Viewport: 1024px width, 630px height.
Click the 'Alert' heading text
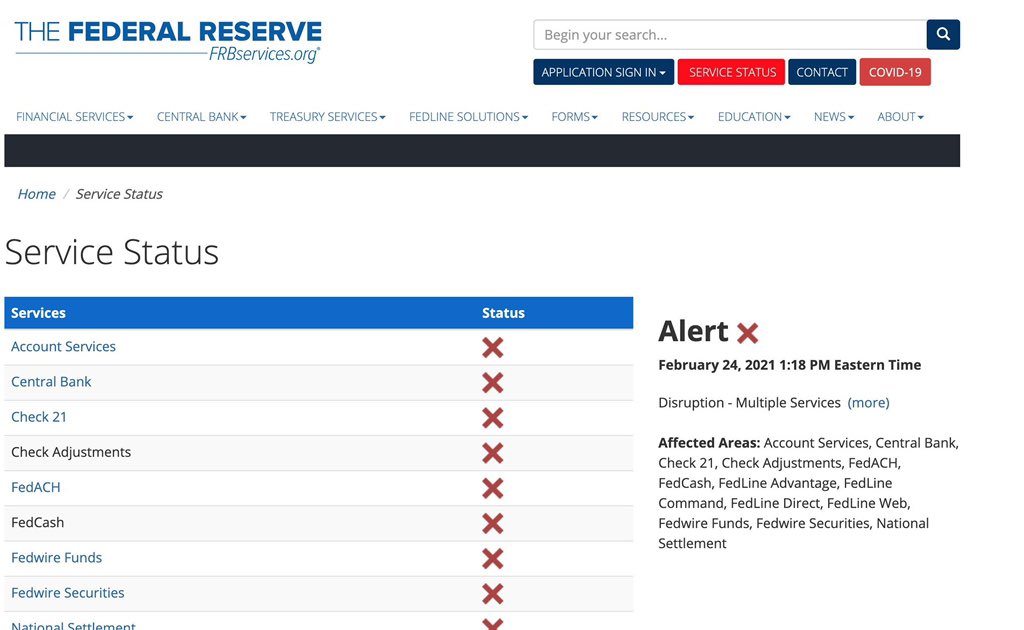[693, 331]
